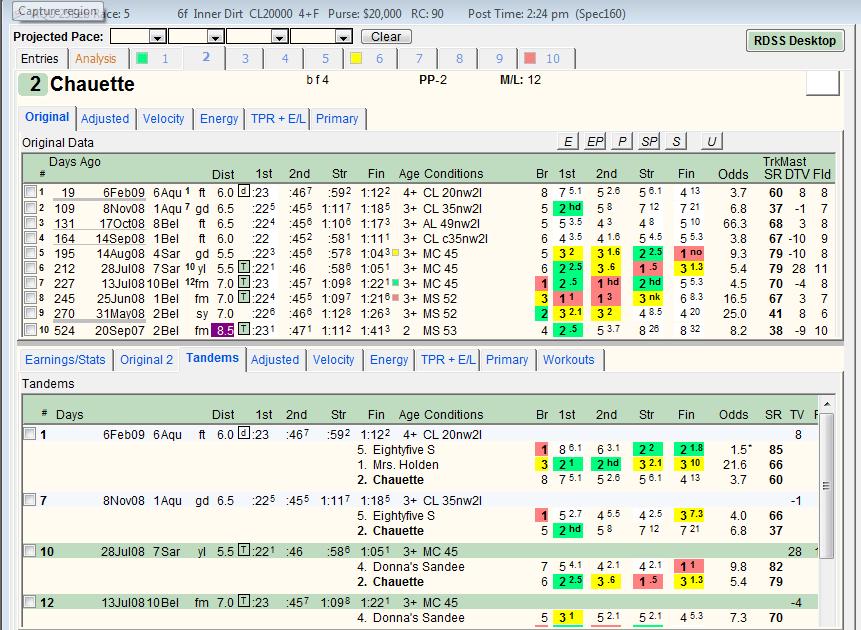Tick checkbox for past race 3 (17Oct08)
861x630 pixels.
pos(30,223)
